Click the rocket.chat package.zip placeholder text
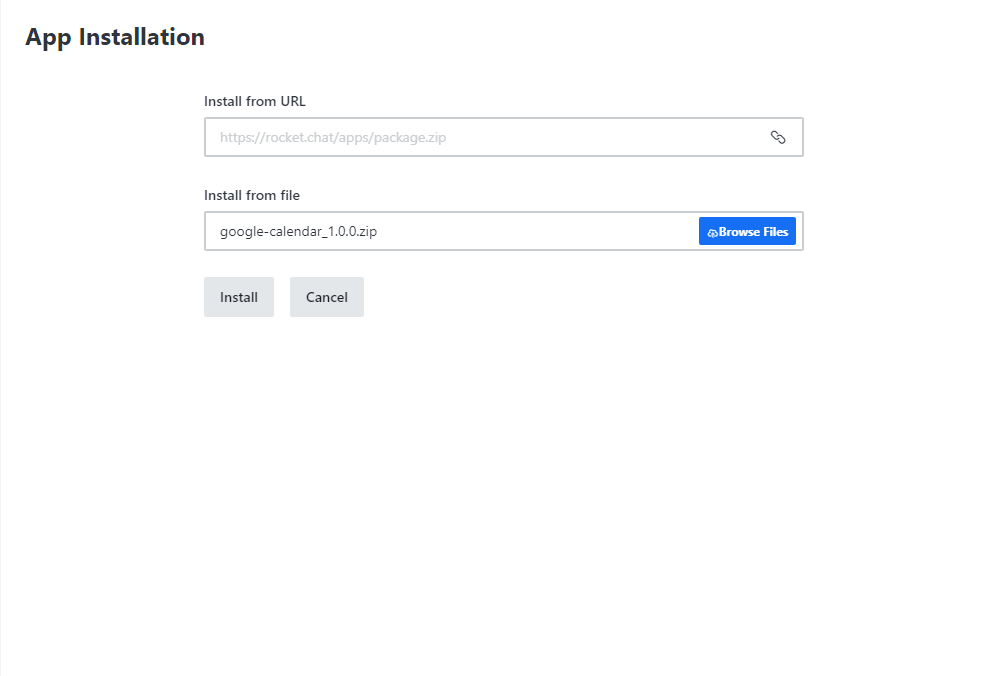 pyautogui.click(x=333, y=137)
